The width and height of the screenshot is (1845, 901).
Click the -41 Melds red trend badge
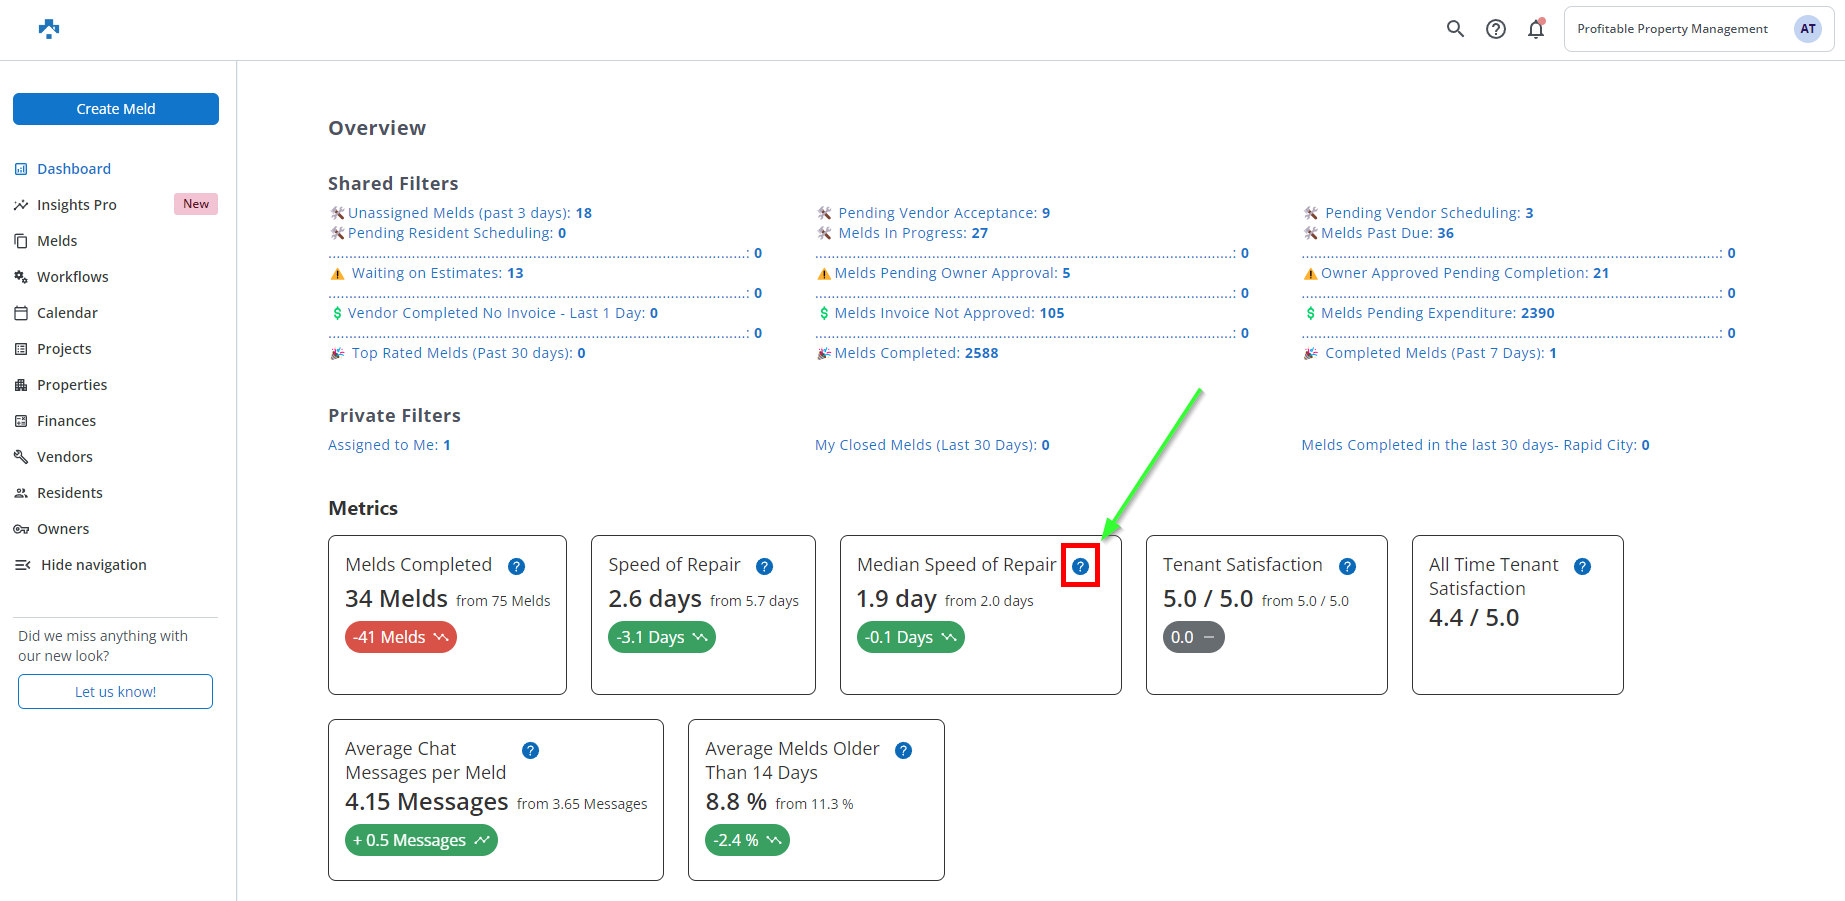(x=400, y=637)
